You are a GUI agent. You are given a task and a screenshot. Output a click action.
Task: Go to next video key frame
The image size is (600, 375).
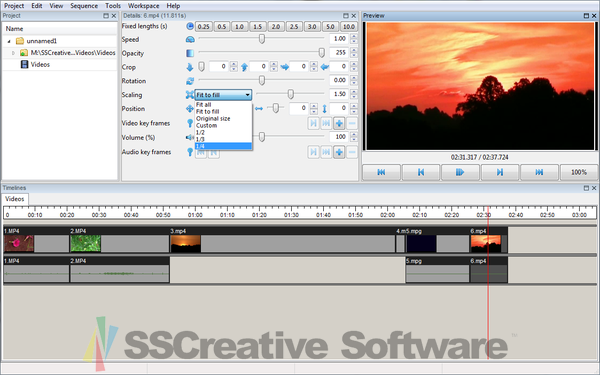pos(313,123)
